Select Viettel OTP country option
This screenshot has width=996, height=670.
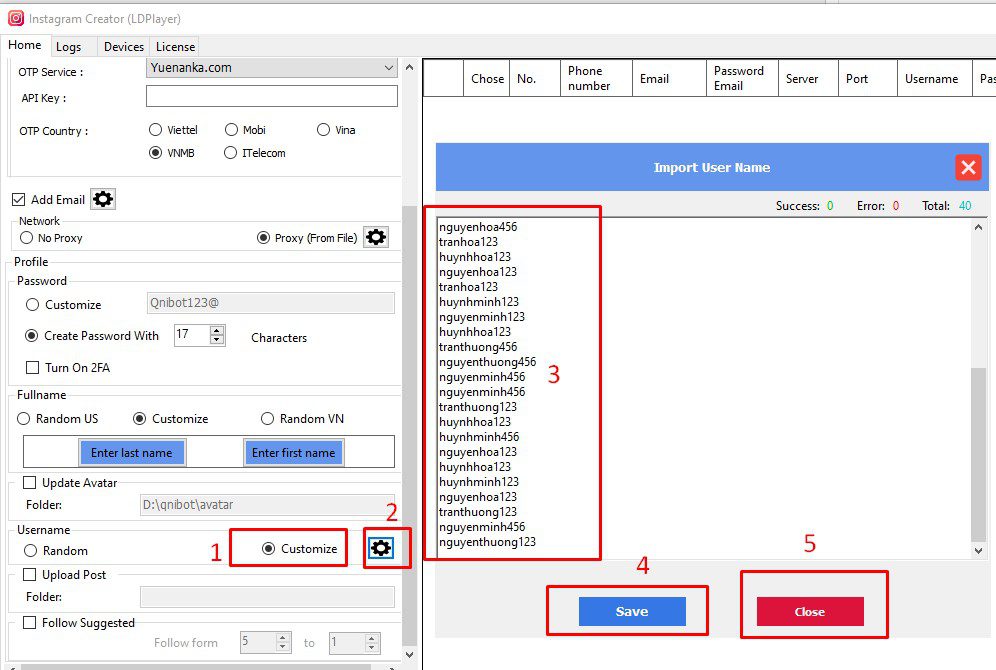[156, 130]
